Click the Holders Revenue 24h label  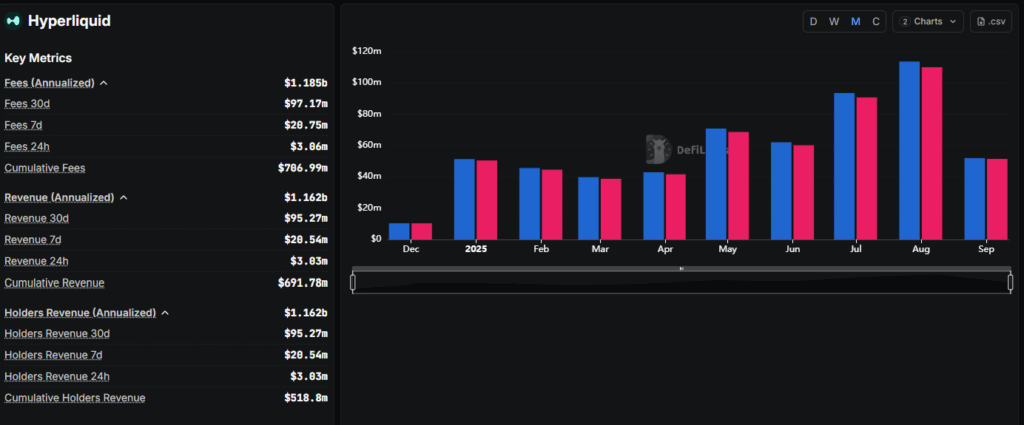point(57,377)
